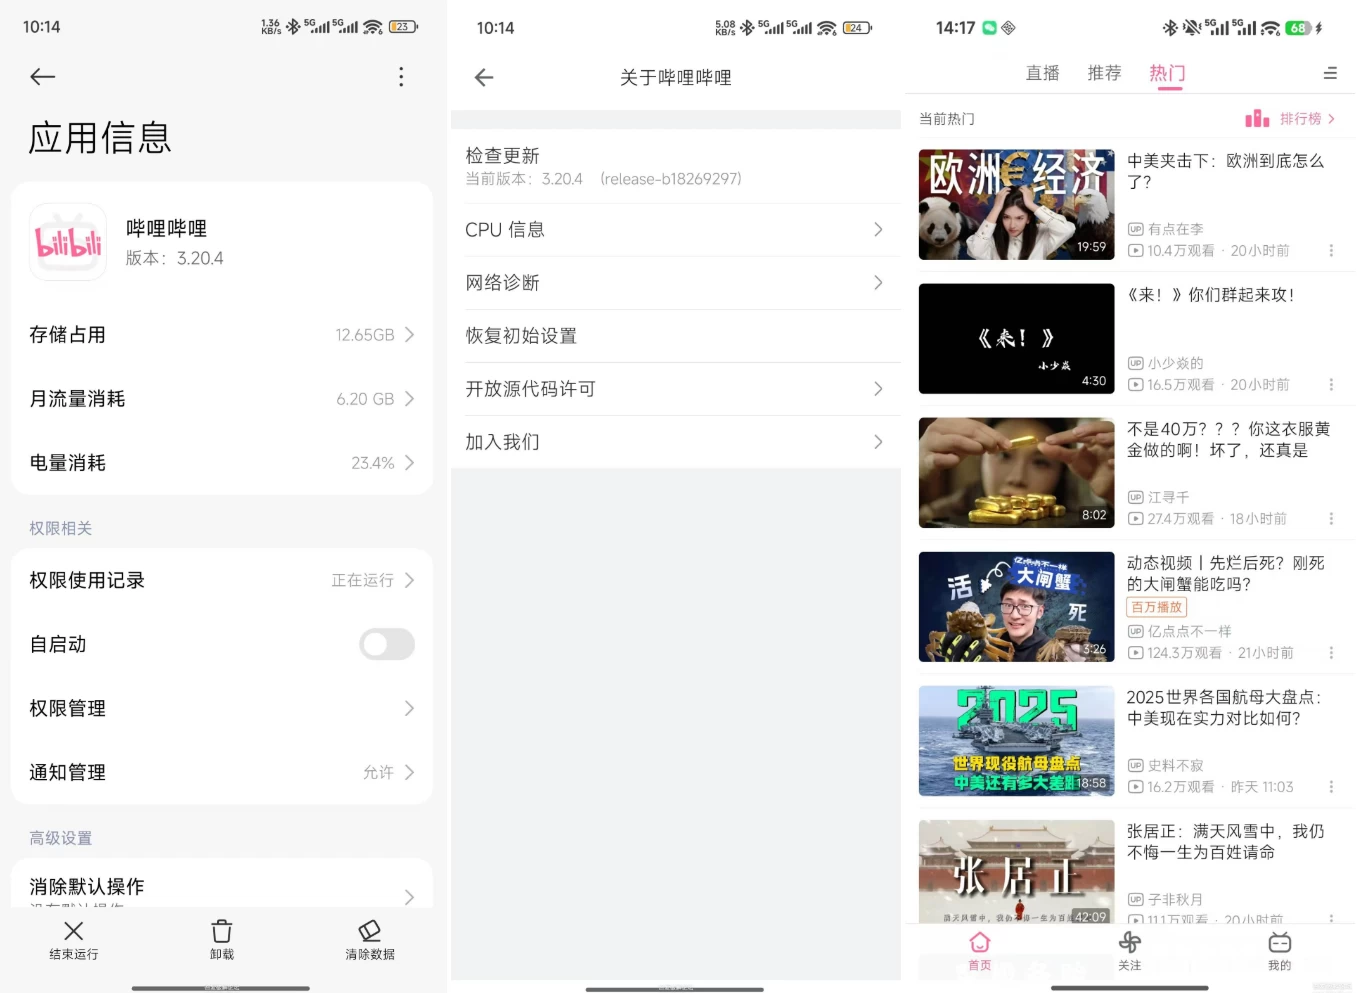The image size is (1357, 993).
Task: Tap 我的 TV icon in bottom bar
Action: pyautogui.click(x=1280, y=942)
